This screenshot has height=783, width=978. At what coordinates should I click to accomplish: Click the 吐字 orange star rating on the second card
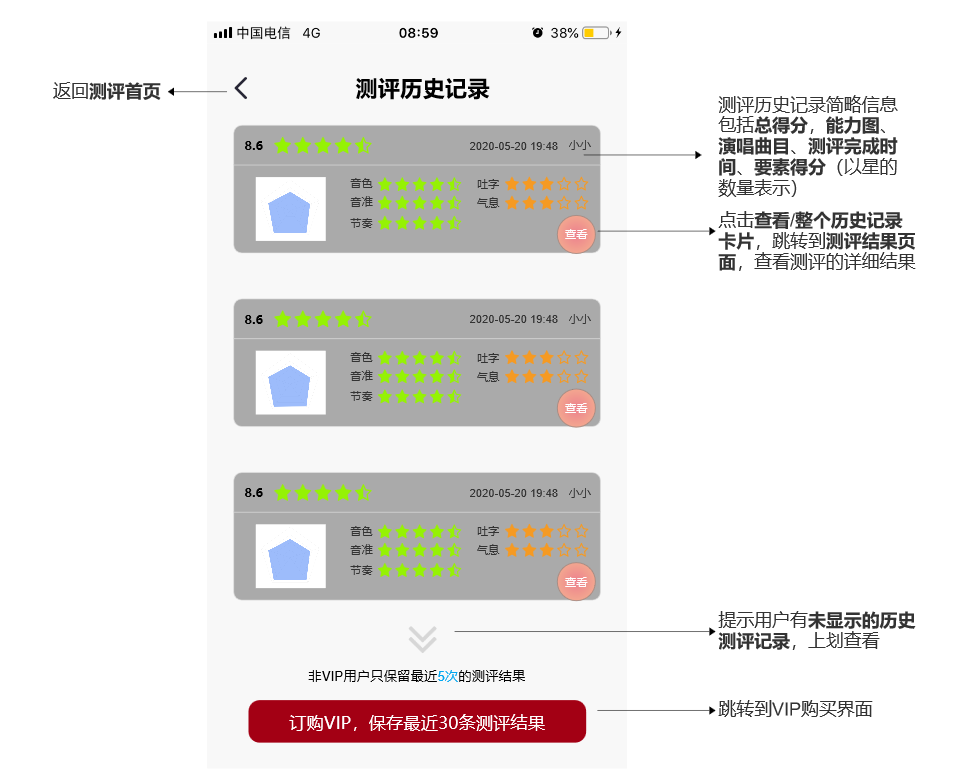(546, 357)
